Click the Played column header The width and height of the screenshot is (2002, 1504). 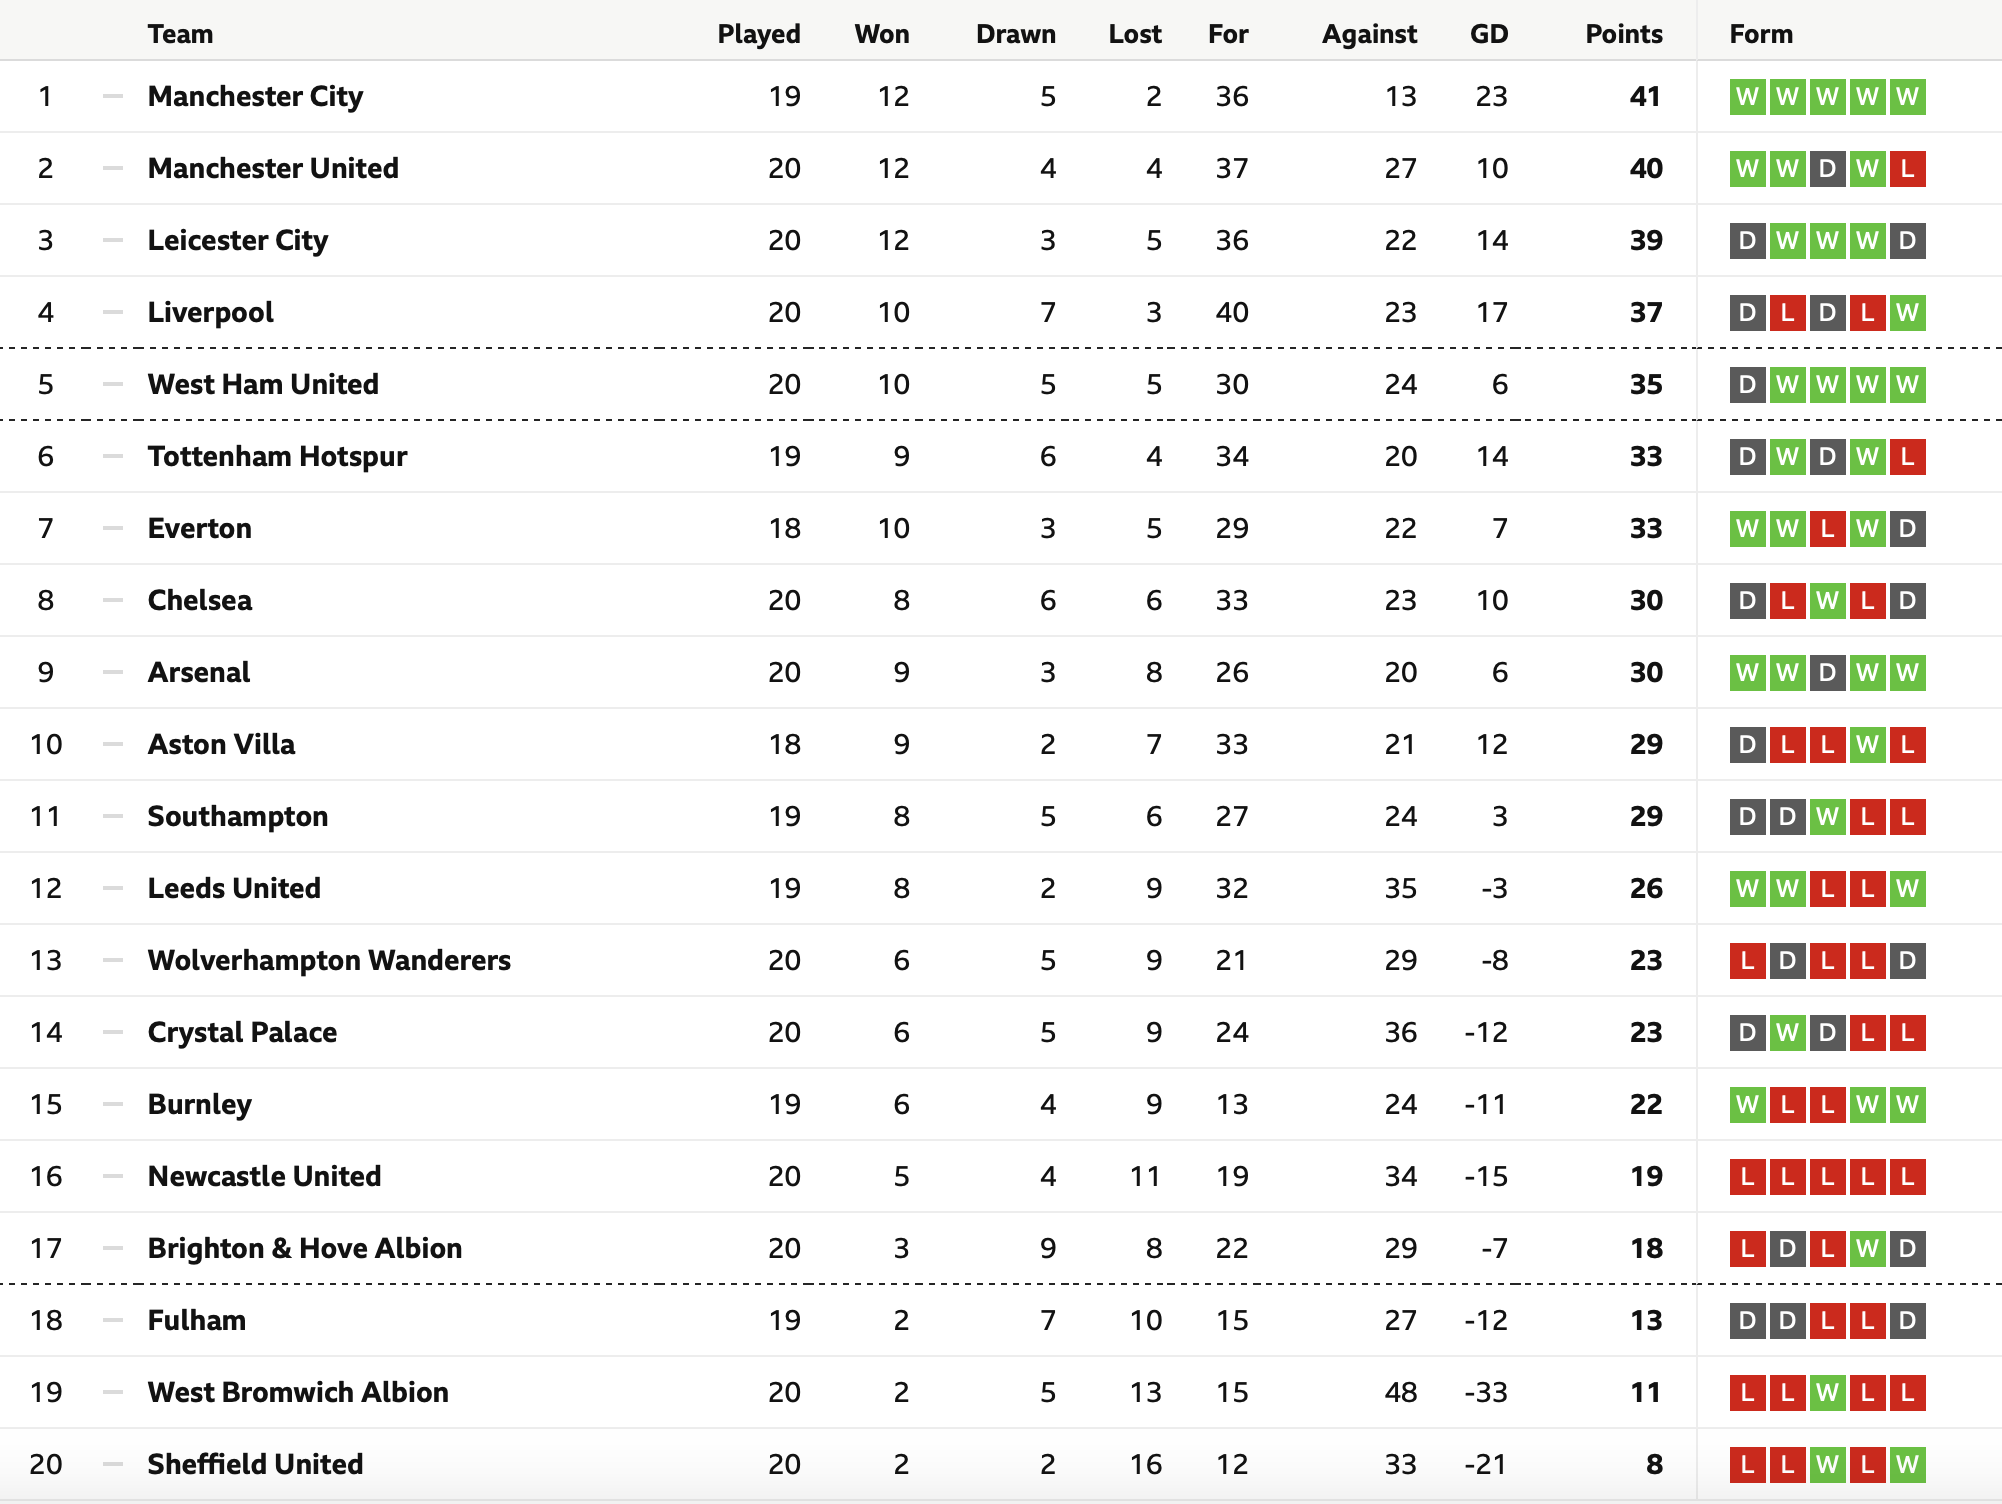click(759, 34)
